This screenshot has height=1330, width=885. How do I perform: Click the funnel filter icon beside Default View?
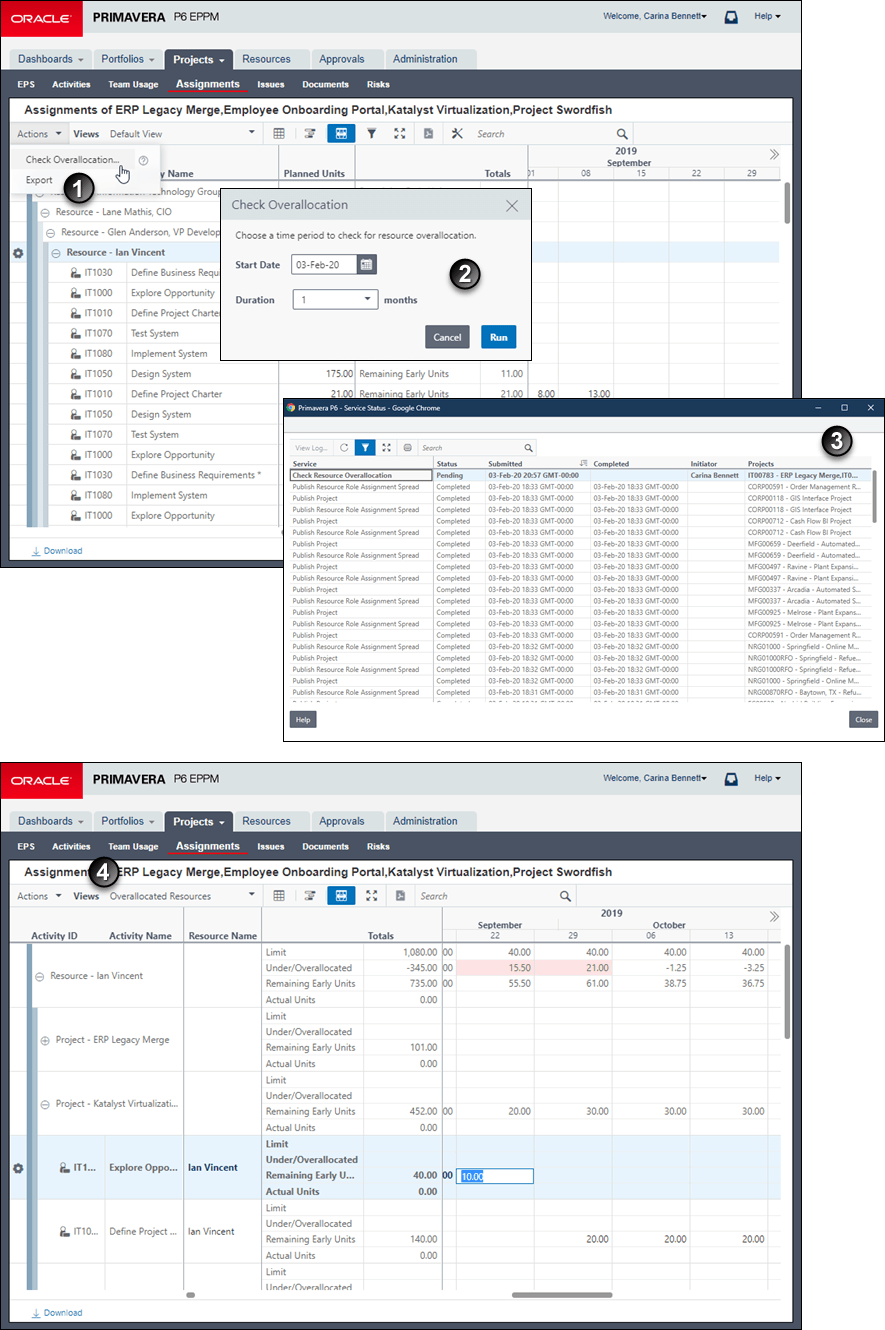[371, 133]
